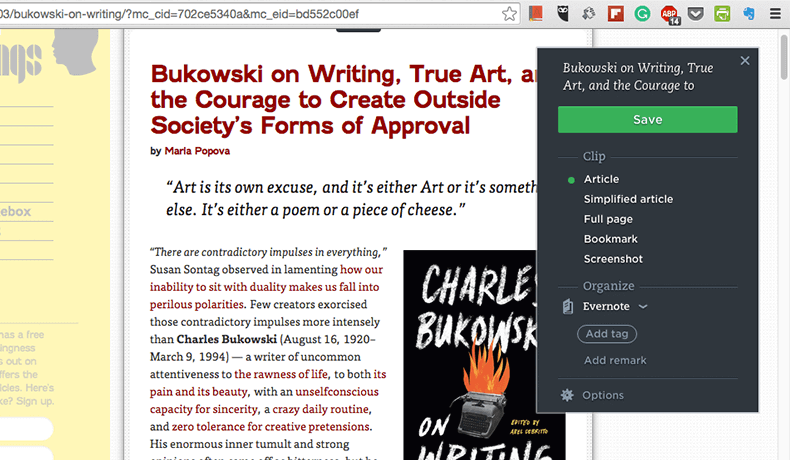
Task: Open 'zero tolerance for creative pretensions' link
Action: click(271, 427)
